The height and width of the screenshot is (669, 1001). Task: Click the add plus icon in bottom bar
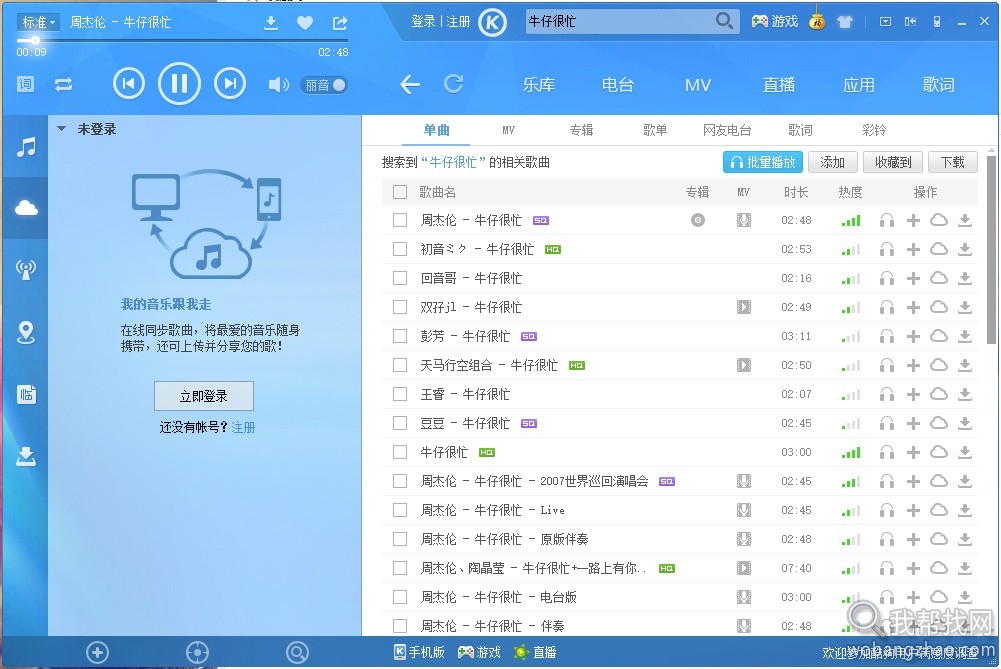click(98, 652)
